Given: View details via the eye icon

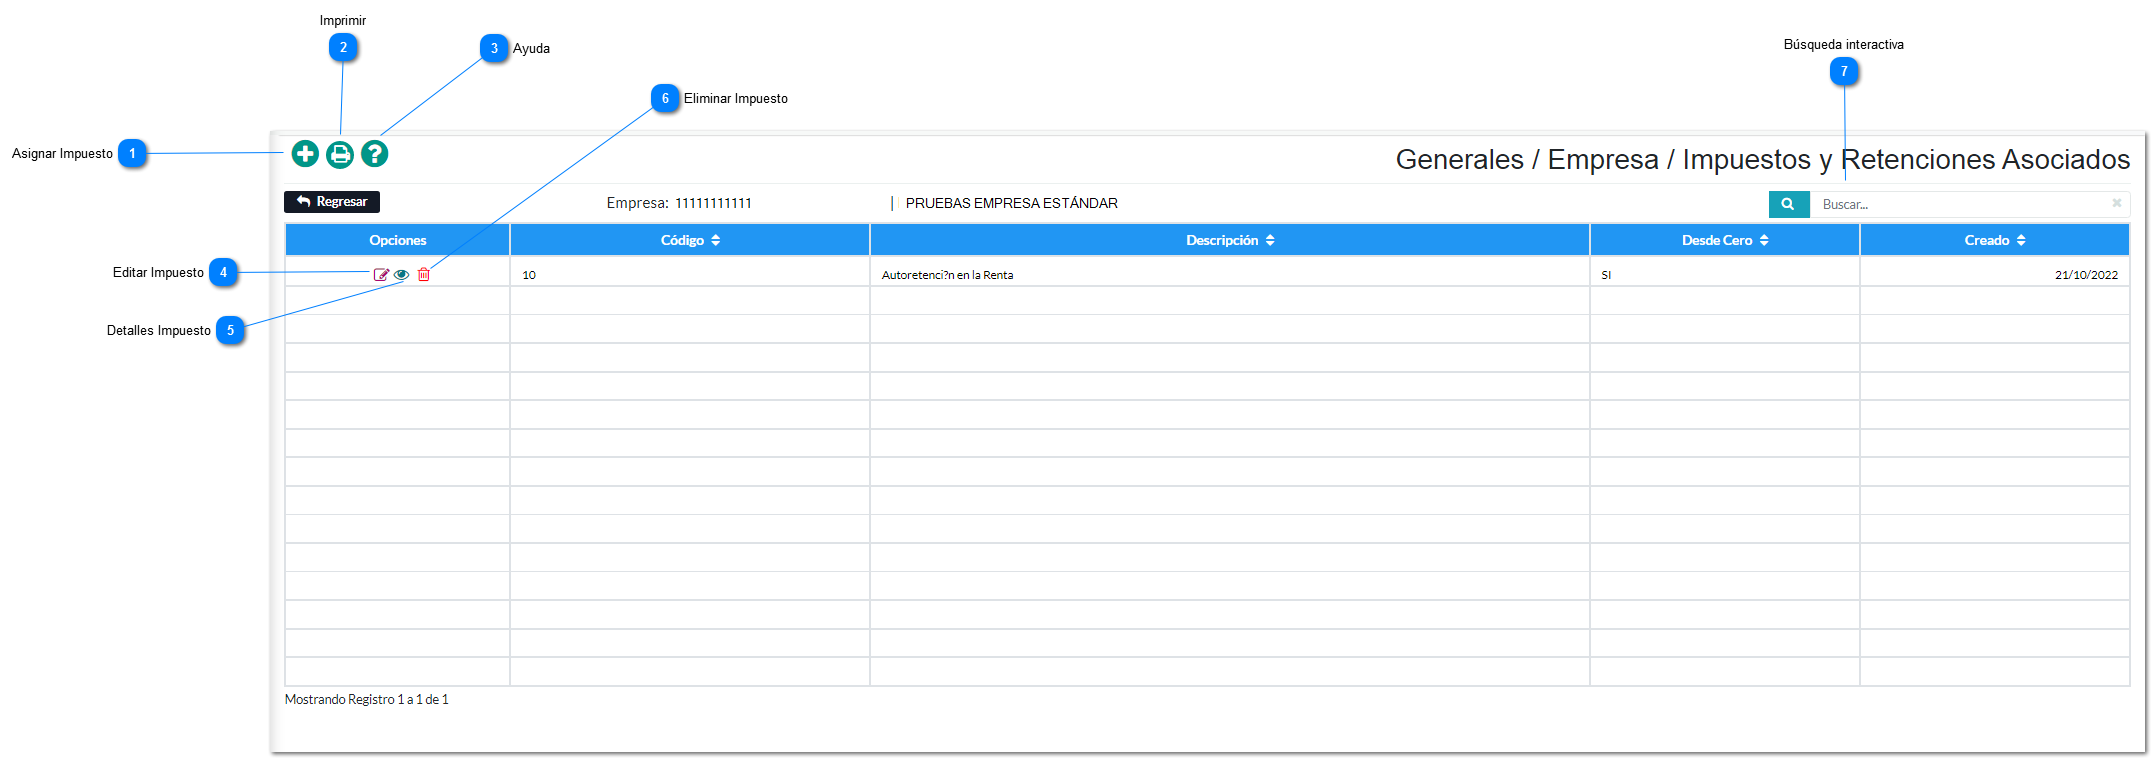Looking at the screenshot, I should [402, 275].
